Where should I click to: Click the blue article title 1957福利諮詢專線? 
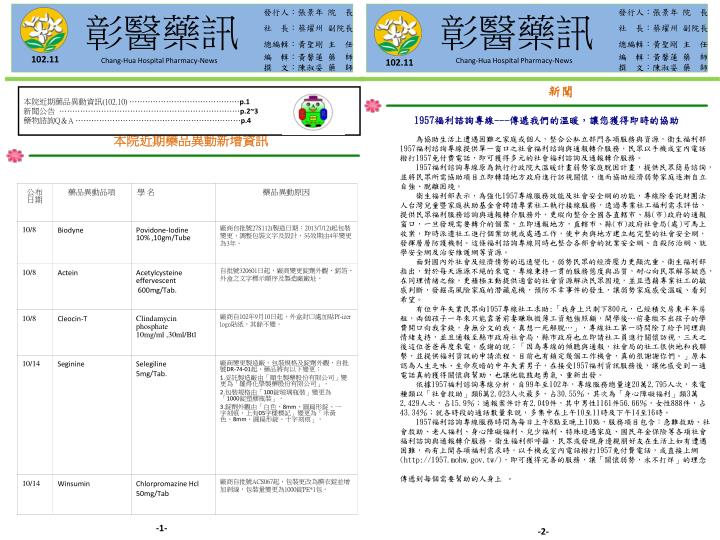click(x=546, y=121)
